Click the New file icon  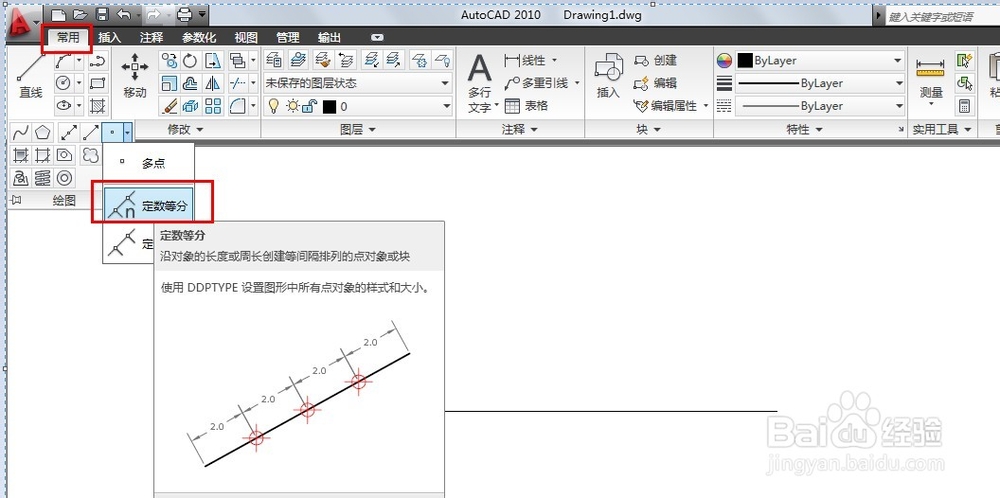pyautogui.click(x=58, y=14)
